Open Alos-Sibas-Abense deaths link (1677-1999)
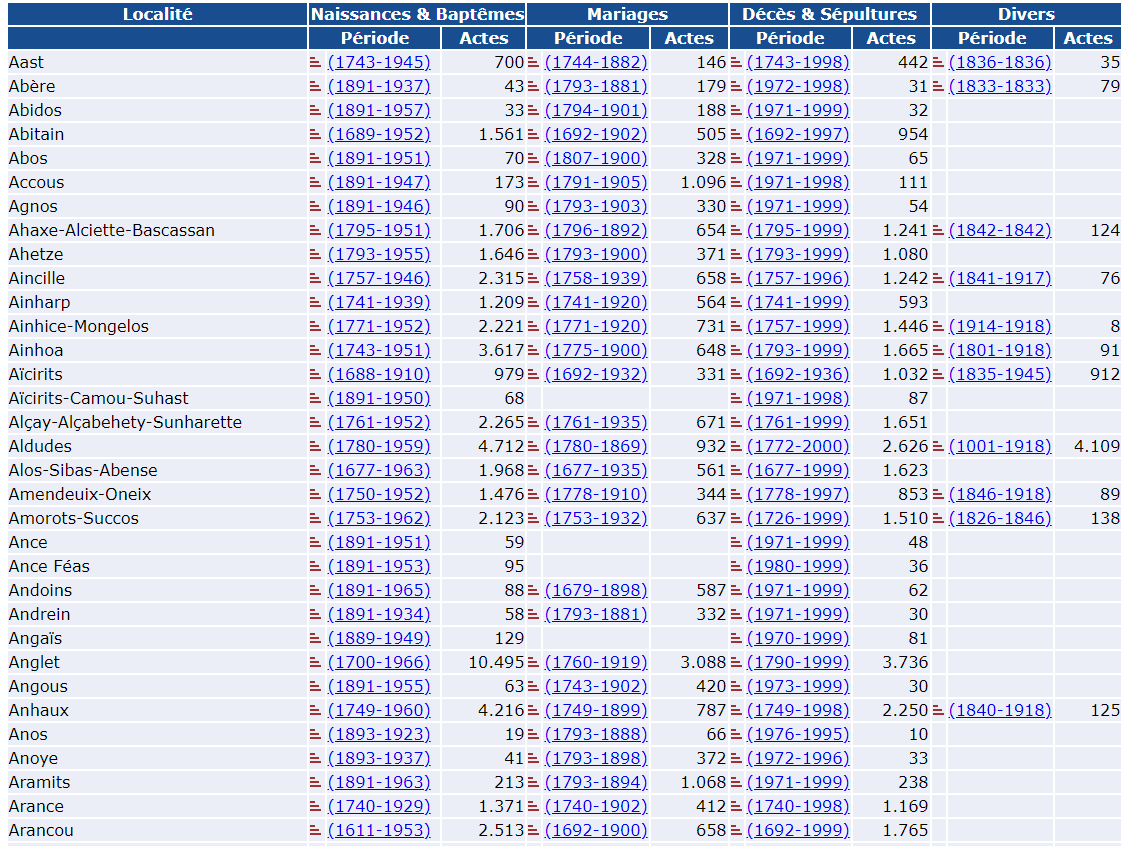The height and width of the screenshot is (846, 1130). tap(798, 470)
